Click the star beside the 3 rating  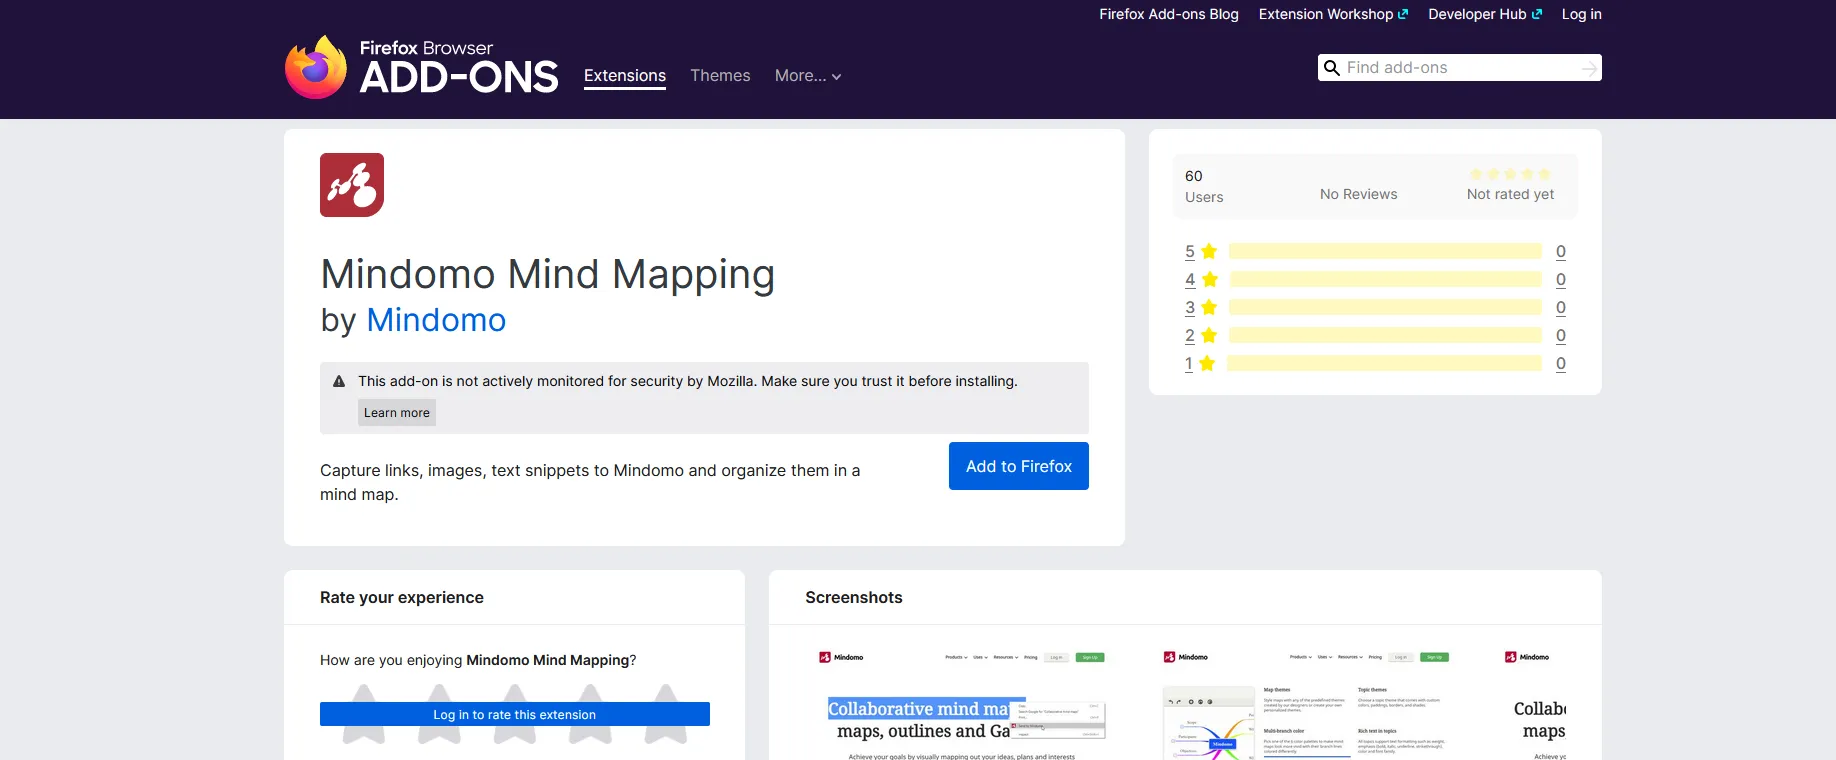[x=1209, y=307]
